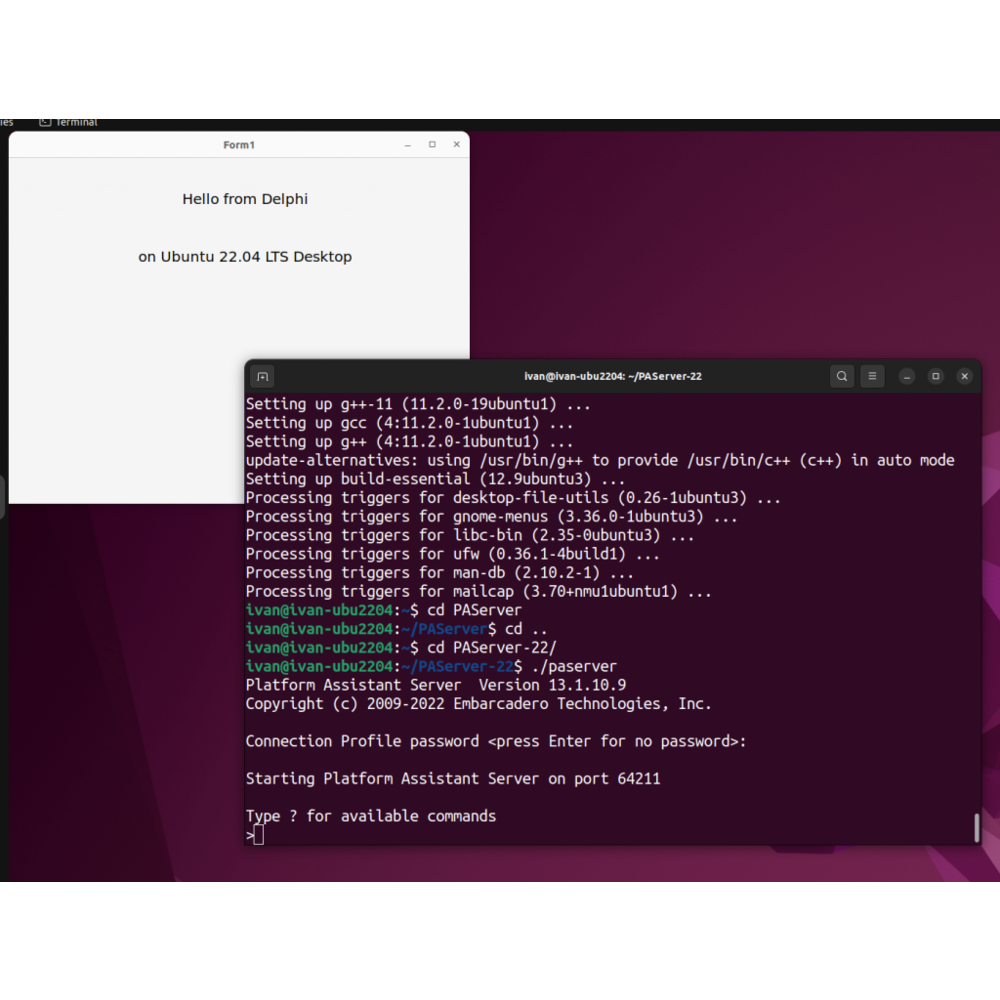1000x1000 pixels.
Task: Click the 'Hello from Delphi' label
Action: [x=245, y=199]
